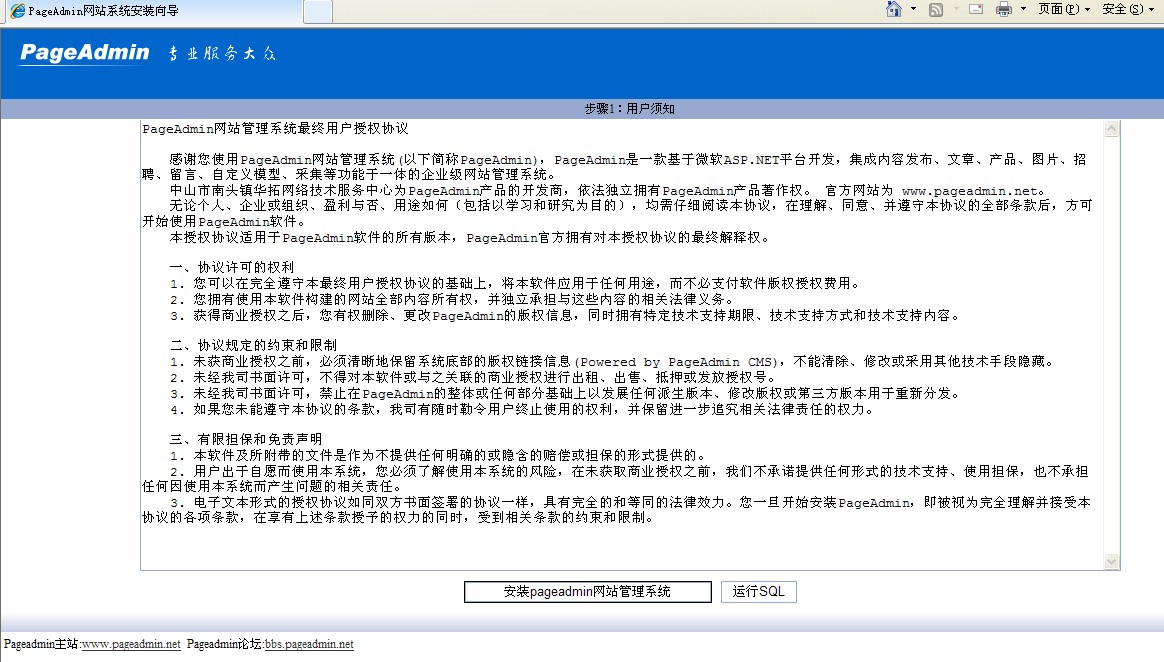
Task: Open the RSS feeds dropdown arrow
Action: [955, 10]
